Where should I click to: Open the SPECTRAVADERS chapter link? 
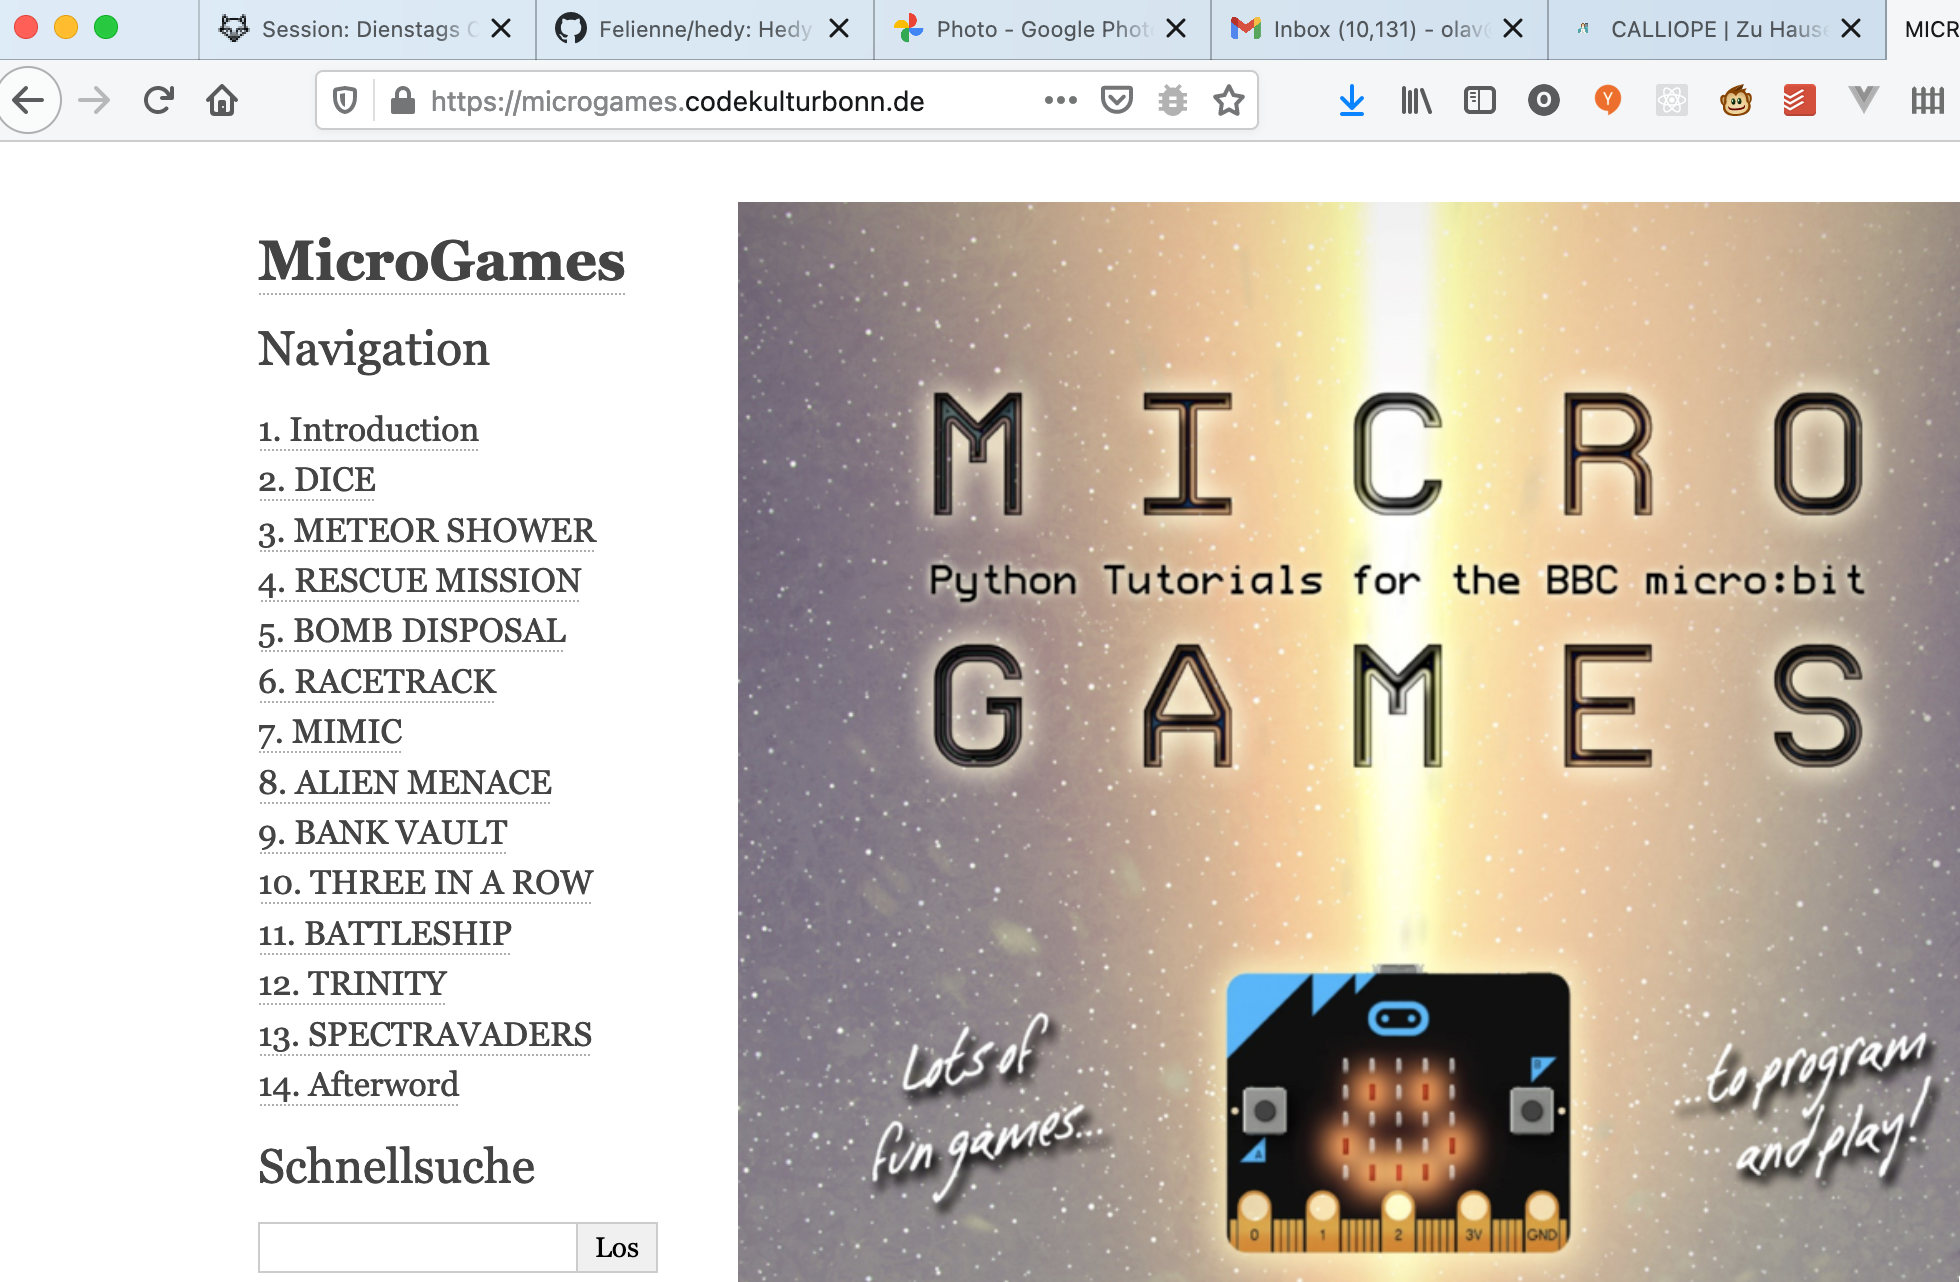click(425, 1035)
